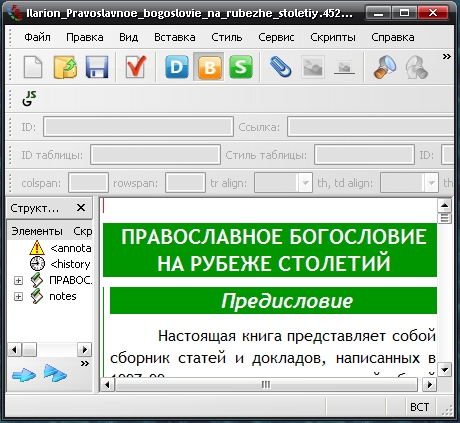Click the New document icon

point(33,67)
